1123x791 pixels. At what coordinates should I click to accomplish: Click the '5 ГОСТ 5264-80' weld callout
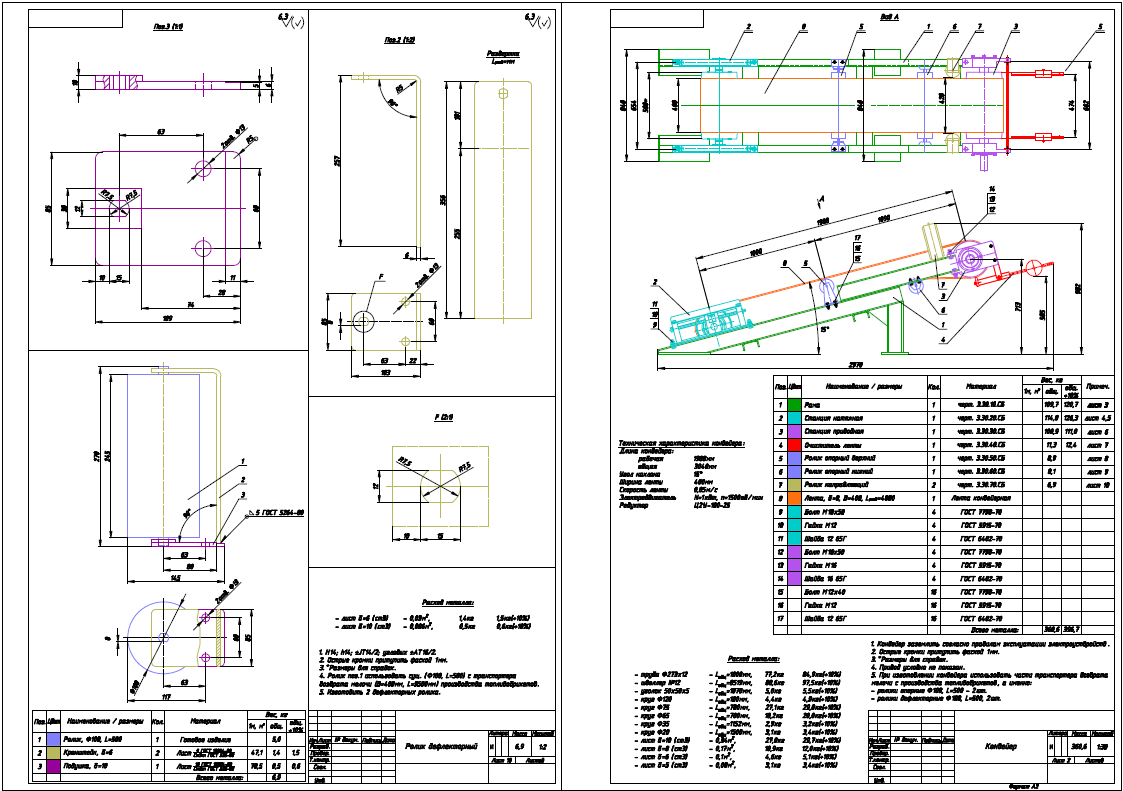pyautogui.click(x=278, y=512)
